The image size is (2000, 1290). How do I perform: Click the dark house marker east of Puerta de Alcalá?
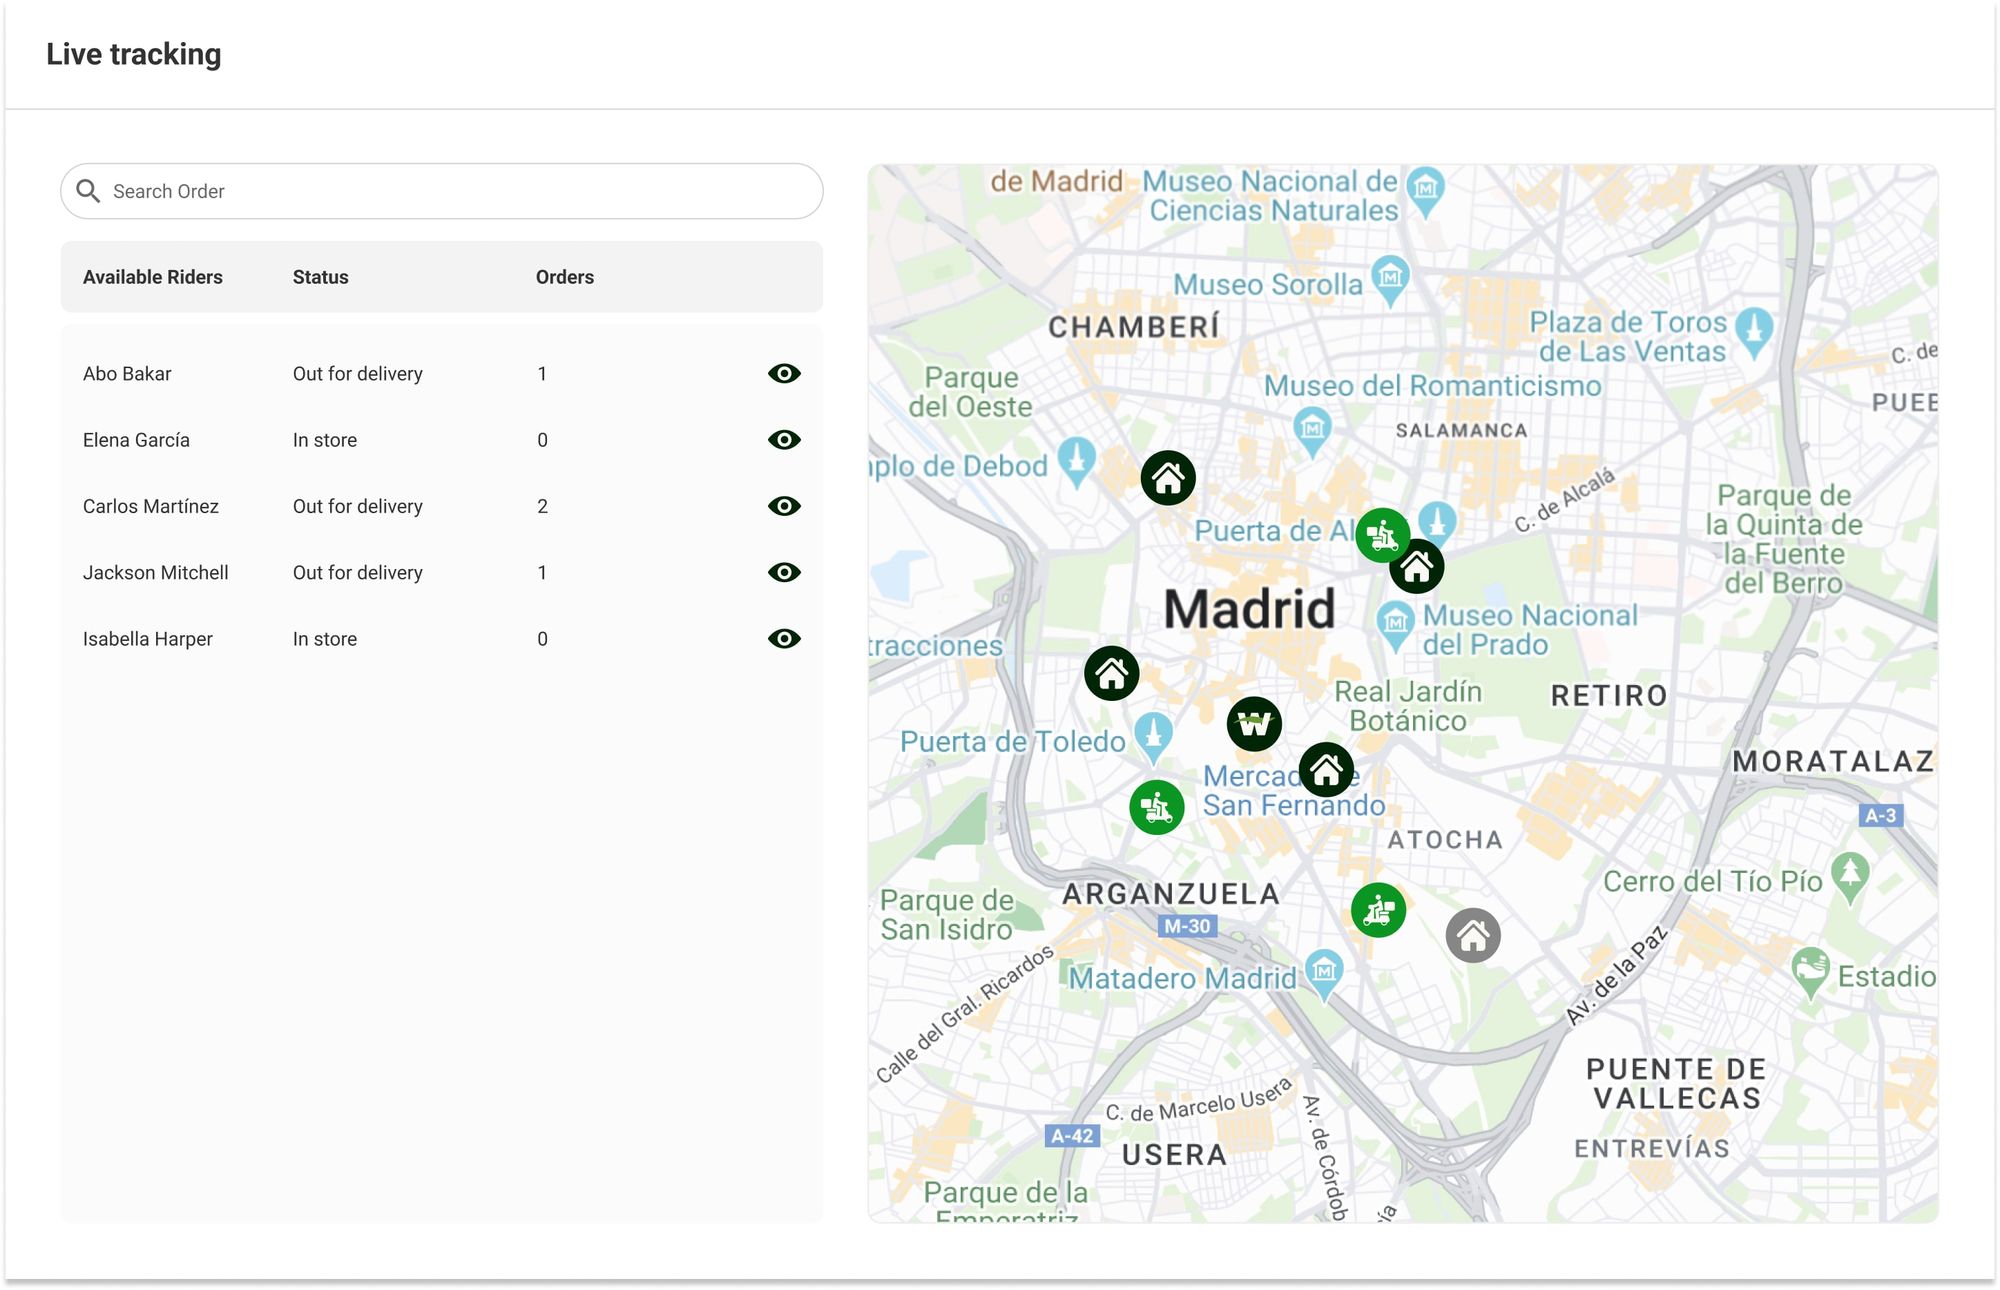coord(1417,565)
